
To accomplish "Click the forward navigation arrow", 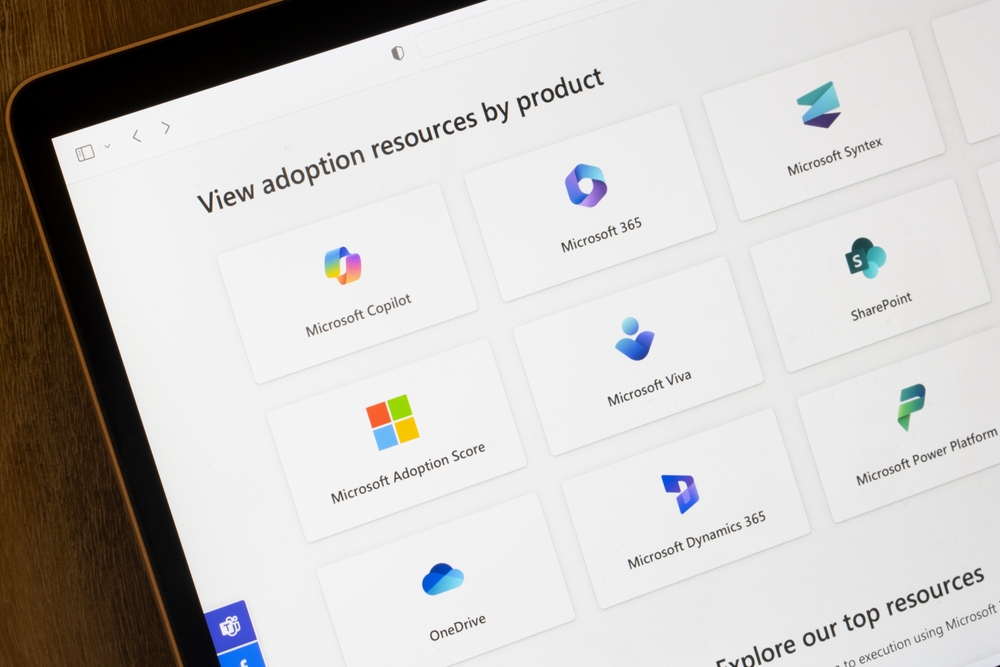I will [x=165, y=127].
